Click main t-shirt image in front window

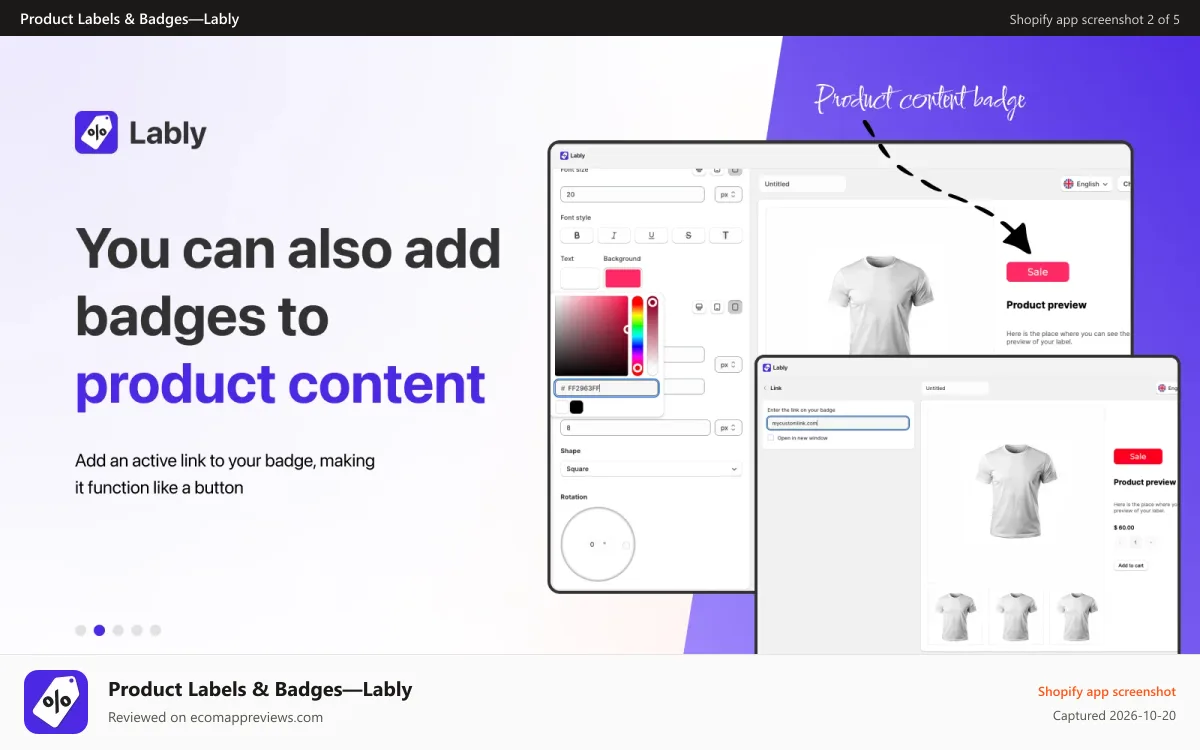[1017, 490]
